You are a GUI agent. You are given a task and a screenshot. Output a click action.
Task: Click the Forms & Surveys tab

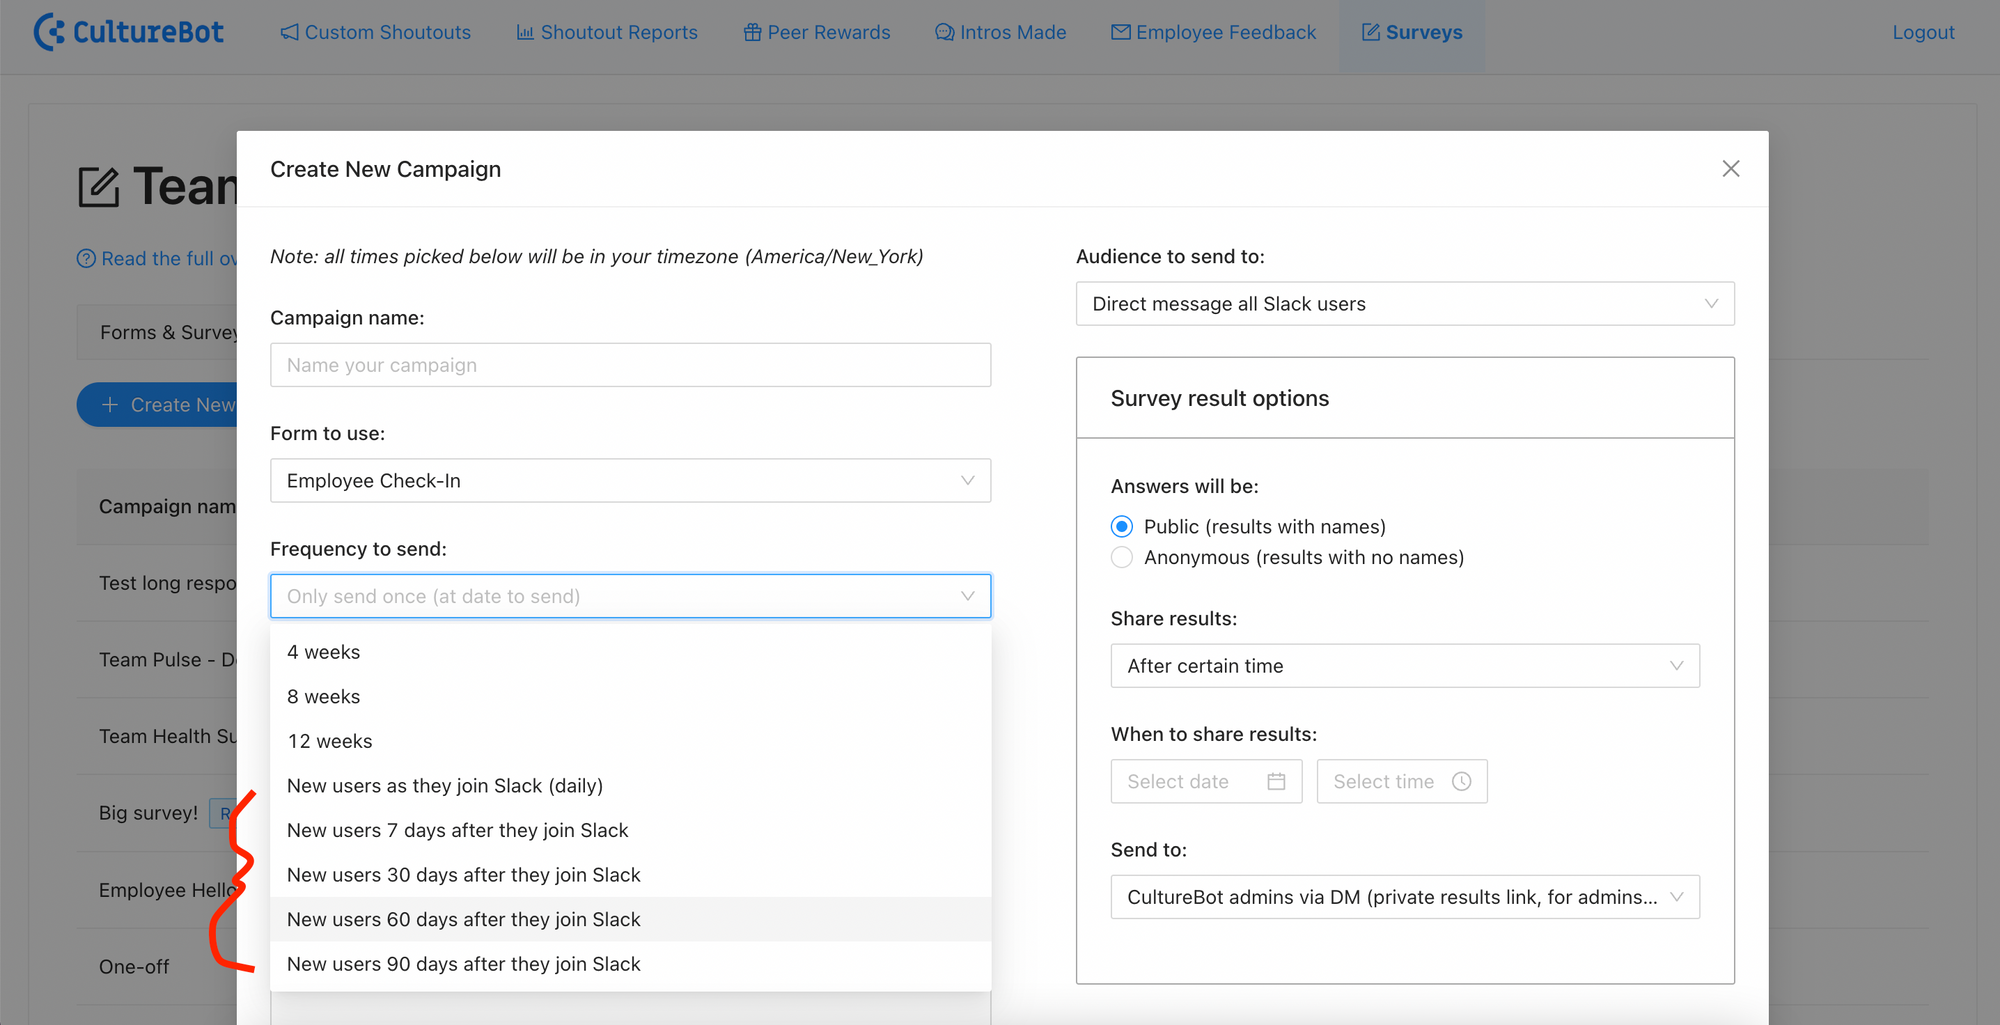pos(158,332)
